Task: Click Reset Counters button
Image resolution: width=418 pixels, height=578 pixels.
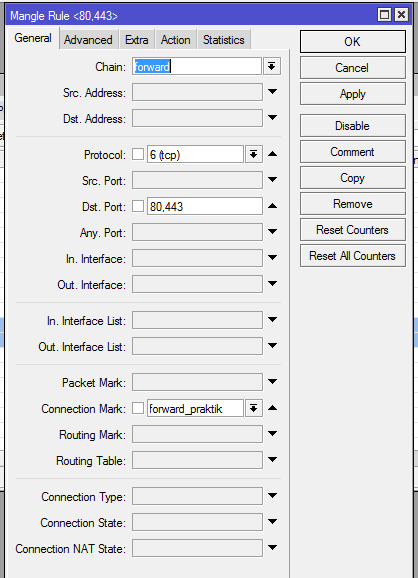Action: [x=353, y=230]
